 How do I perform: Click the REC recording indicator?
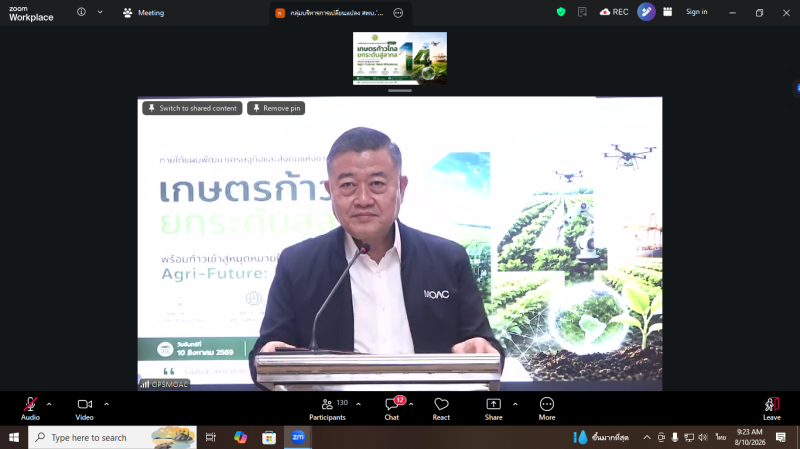tap(614, 12)
